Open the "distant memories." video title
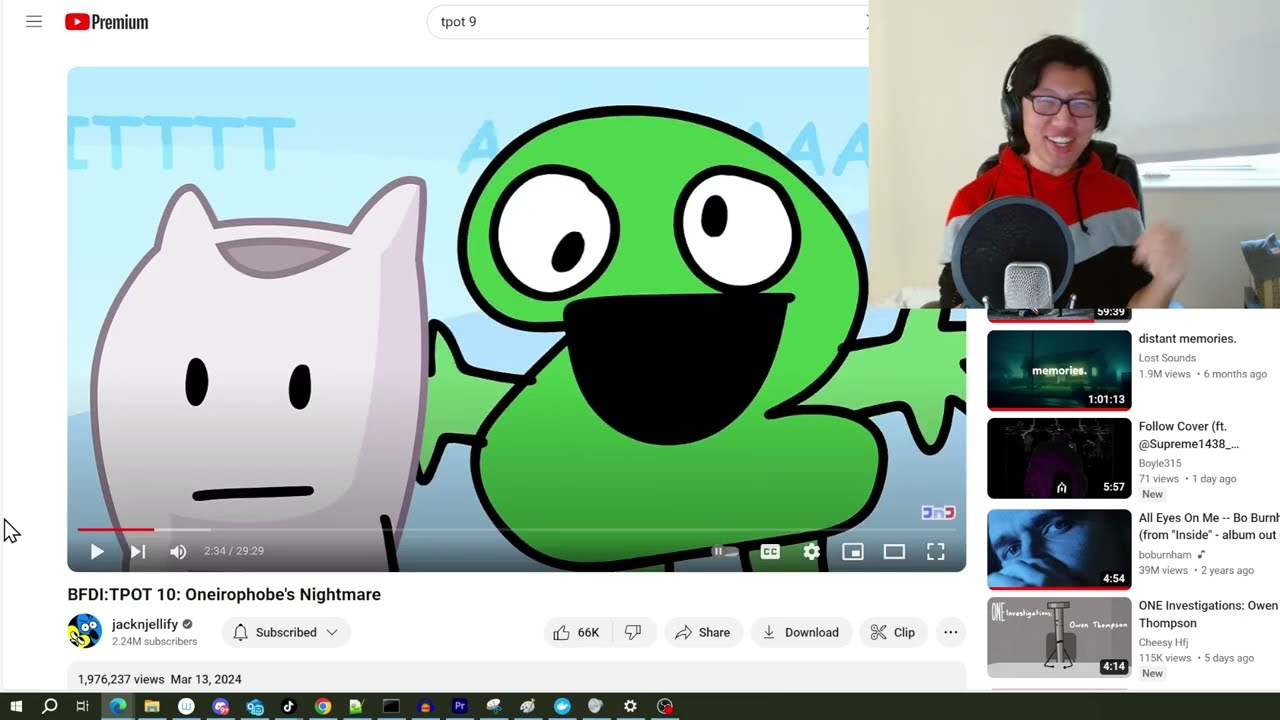This screenshot has height=720, width=1280. point(1187,339)
